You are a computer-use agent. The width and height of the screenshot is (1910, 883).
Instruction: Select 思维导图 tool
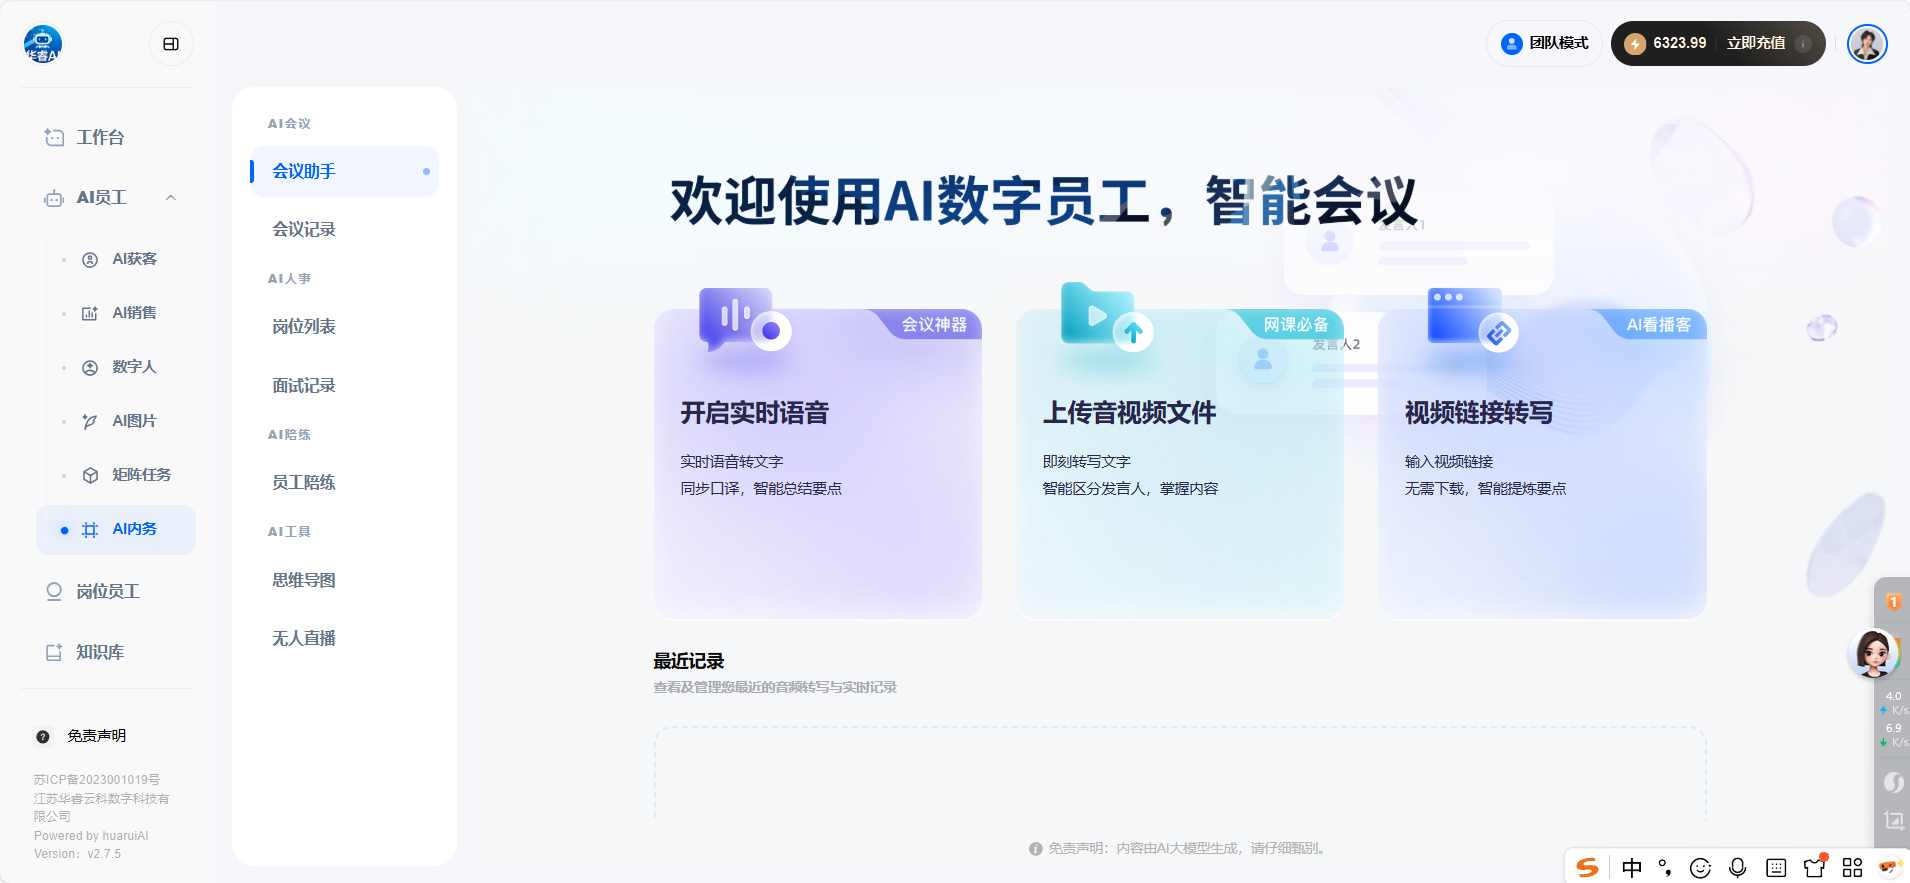pos(304,580)
